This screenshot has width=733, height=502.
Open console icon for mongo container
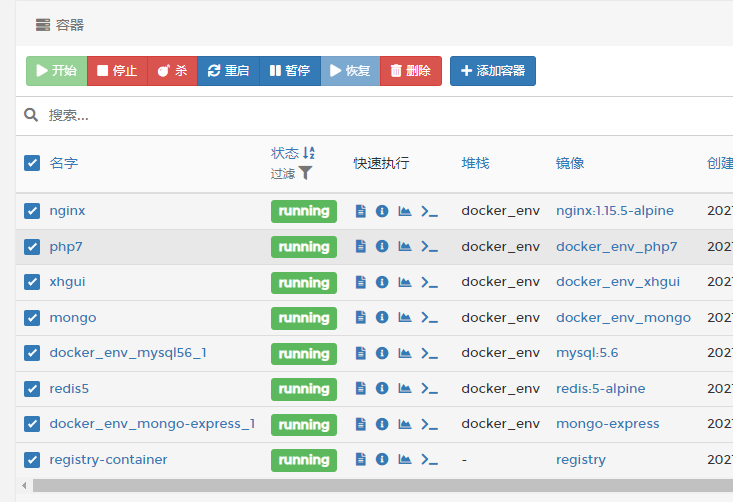tap(429, 317)
